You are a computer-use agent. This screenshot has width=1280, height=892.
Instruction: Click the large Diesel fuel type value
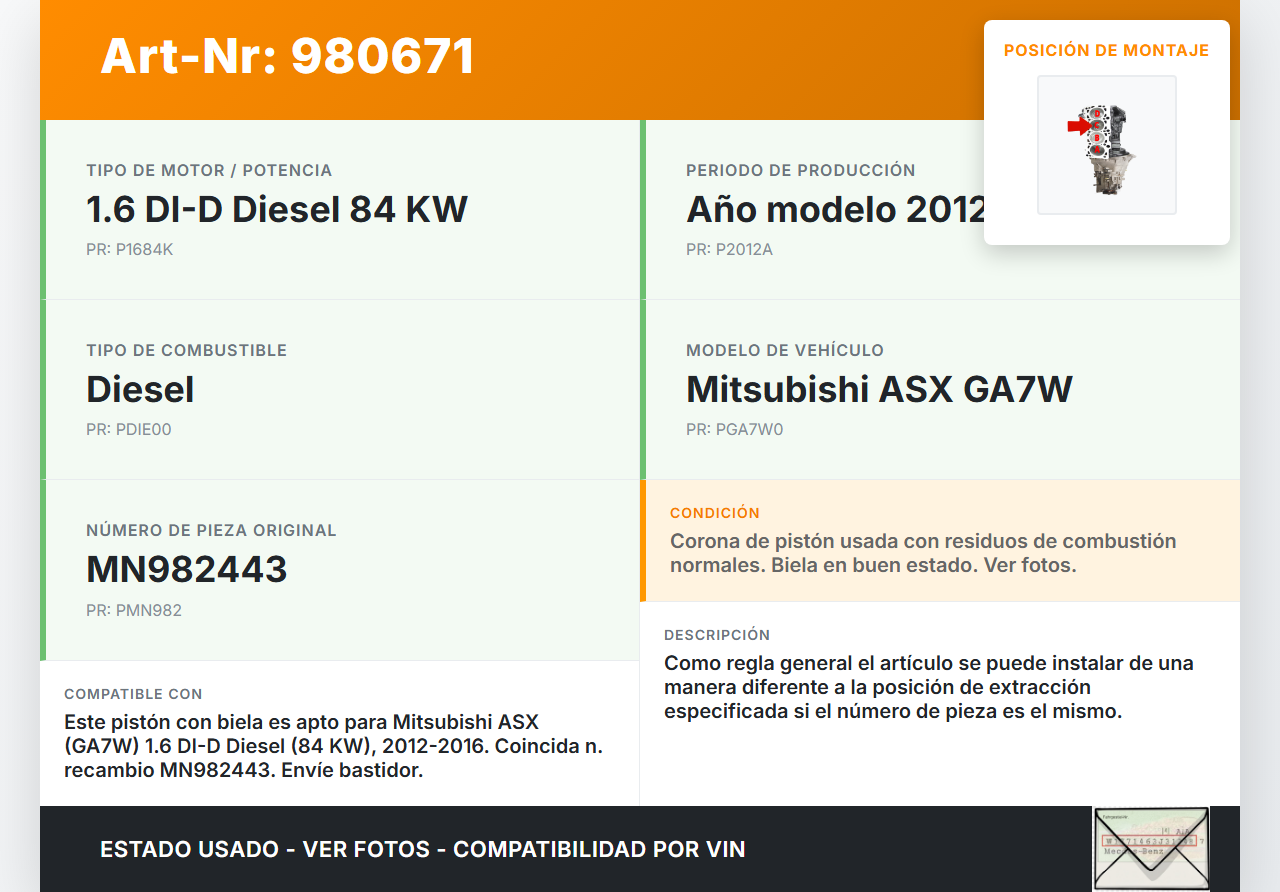click(140, 390)
